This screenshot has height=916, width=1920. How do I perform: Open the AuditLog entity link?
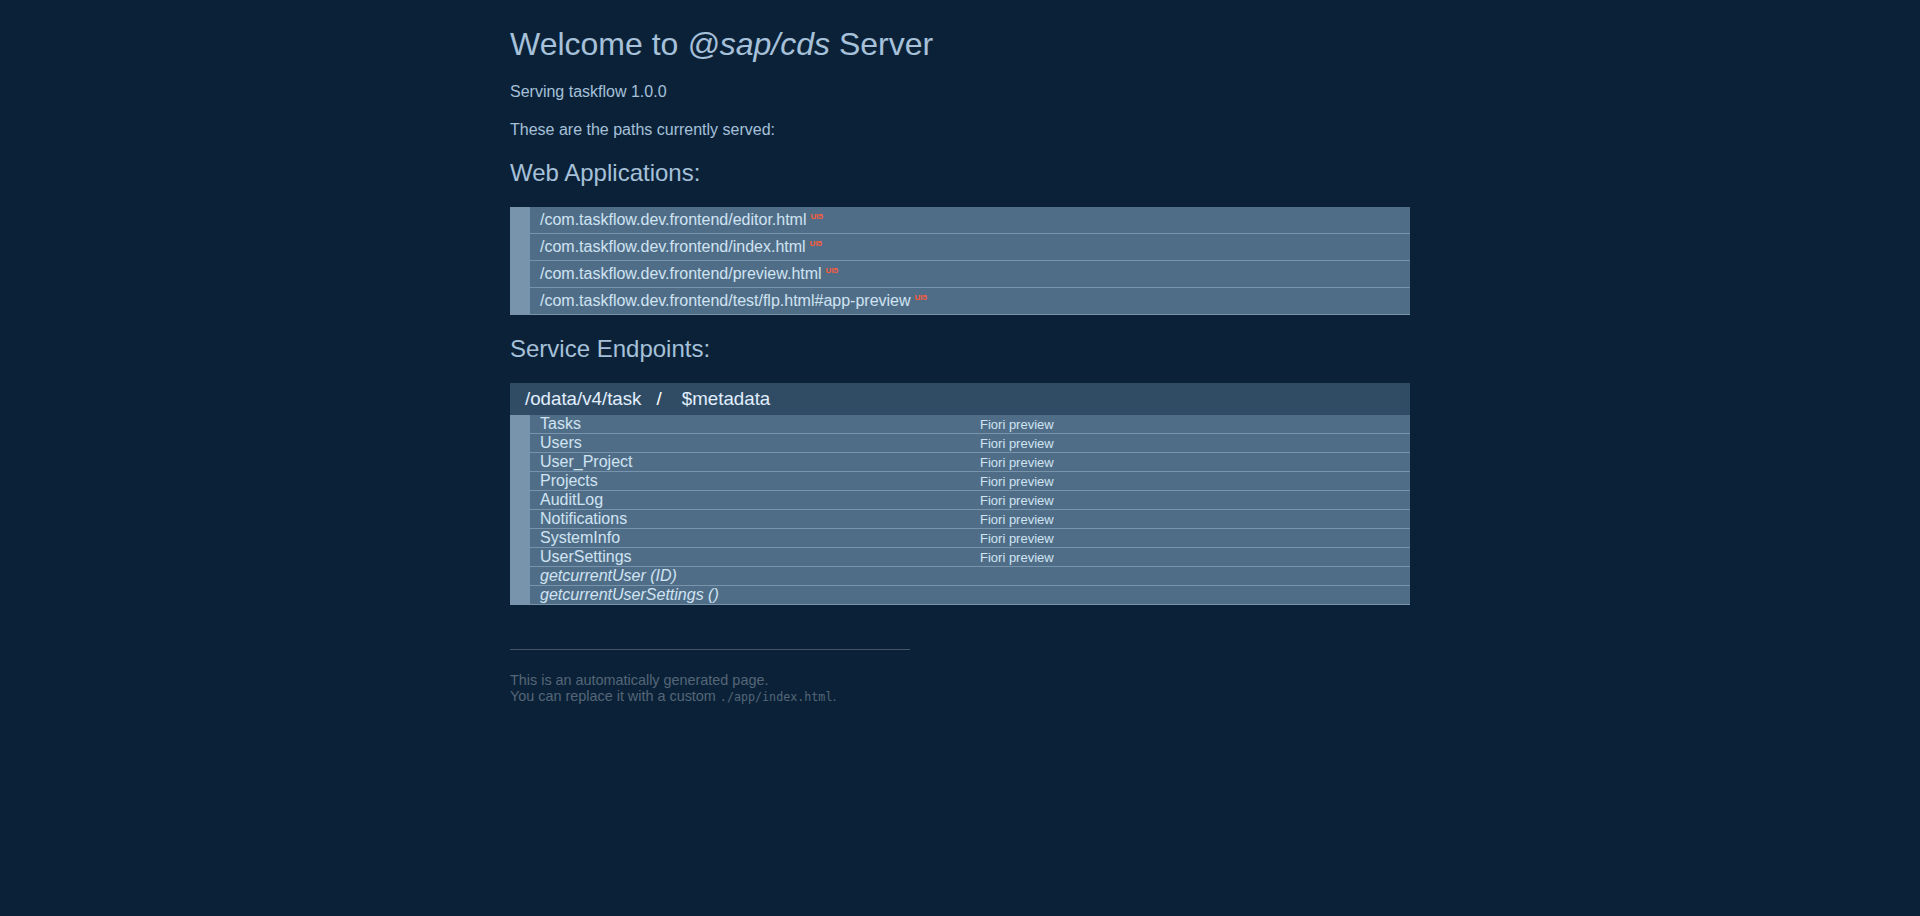[571, 500]
